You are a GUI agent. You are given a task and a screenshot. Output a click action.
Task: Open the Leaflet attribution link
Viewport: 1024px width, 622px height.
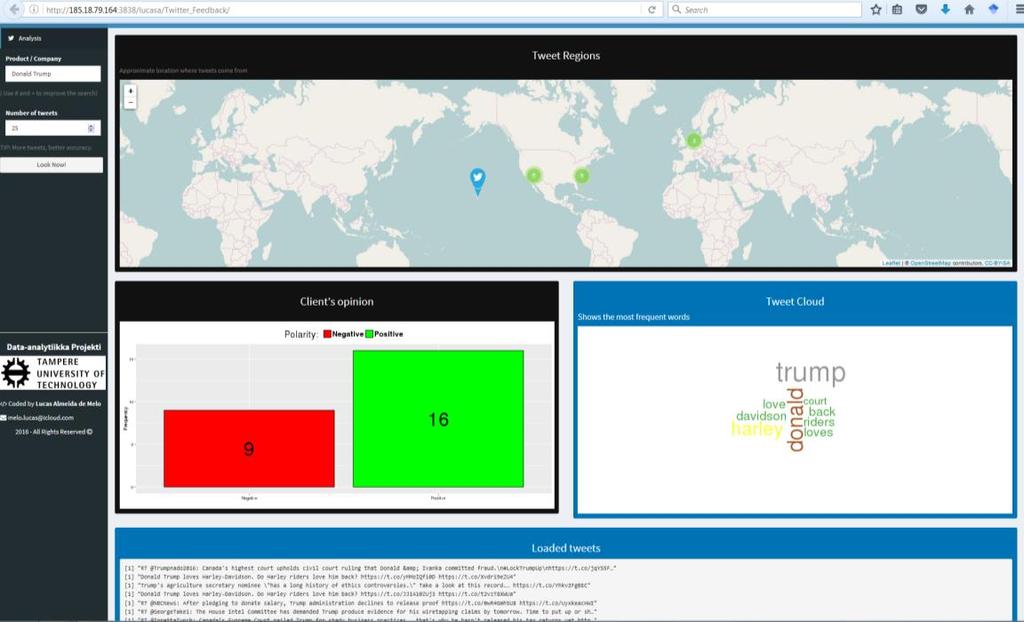pyautogui.click(x=891, y=263)
